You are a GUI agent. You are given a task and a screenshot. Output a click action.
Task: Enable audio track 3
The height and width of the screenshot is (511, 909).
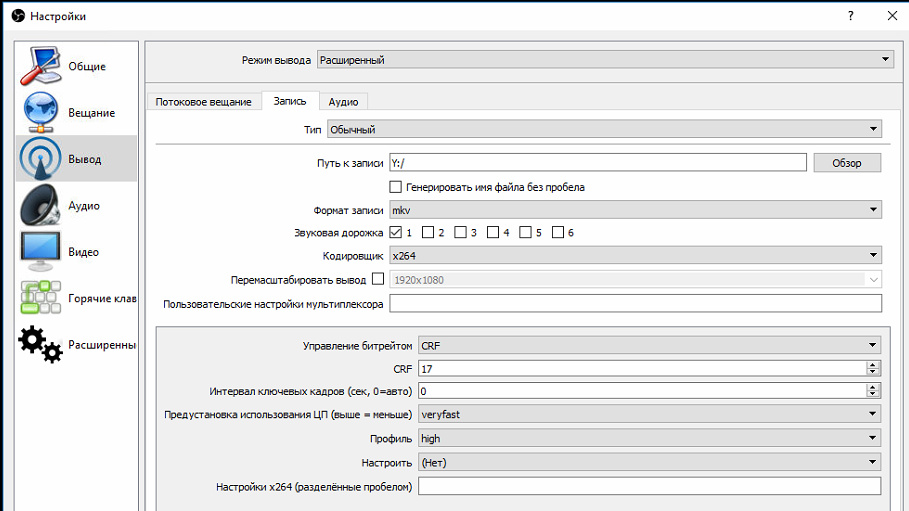point(460,232)
